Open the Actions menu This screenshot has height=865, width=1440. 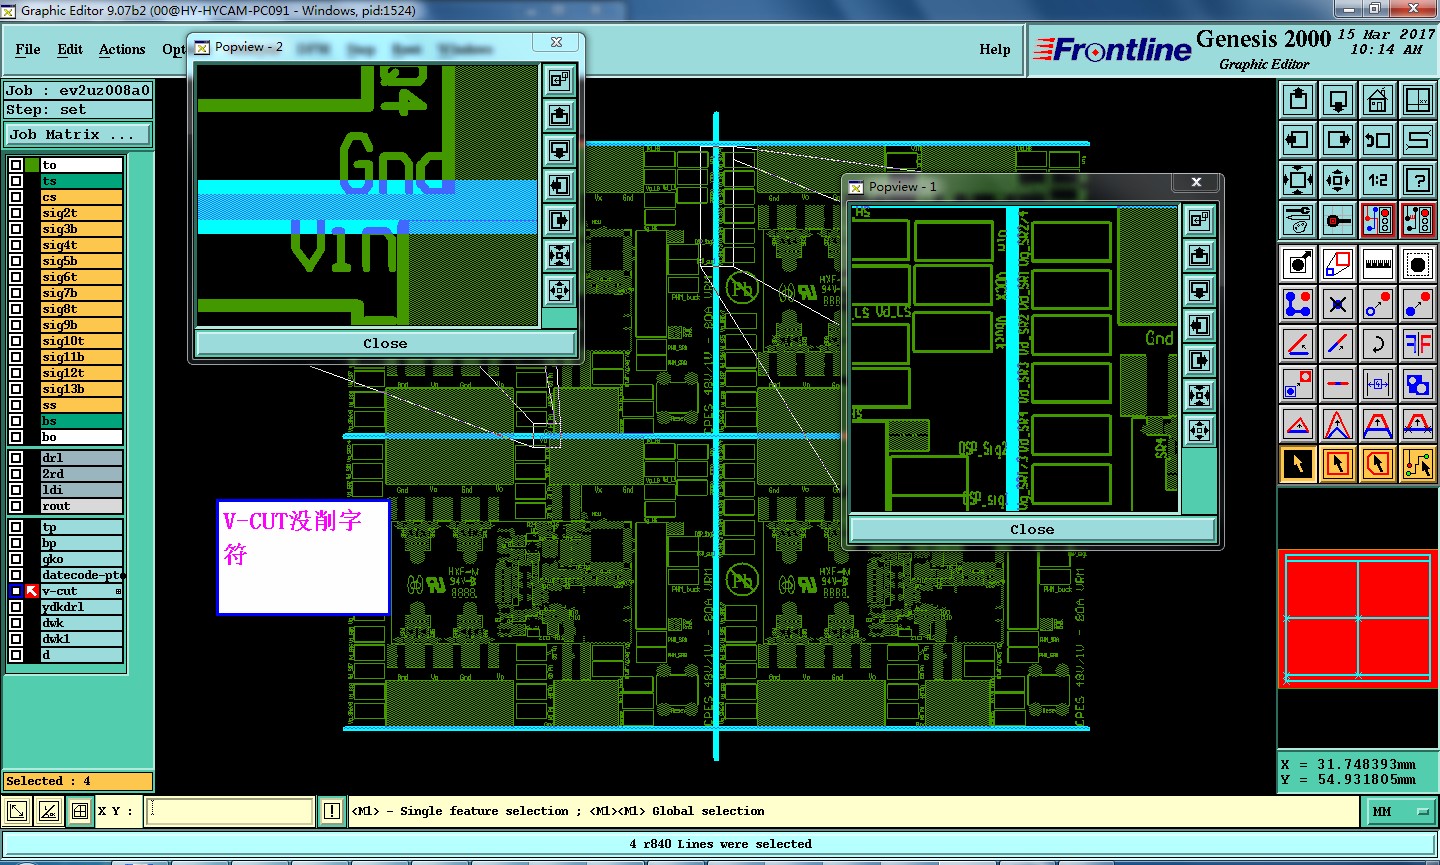pos(122,49)
